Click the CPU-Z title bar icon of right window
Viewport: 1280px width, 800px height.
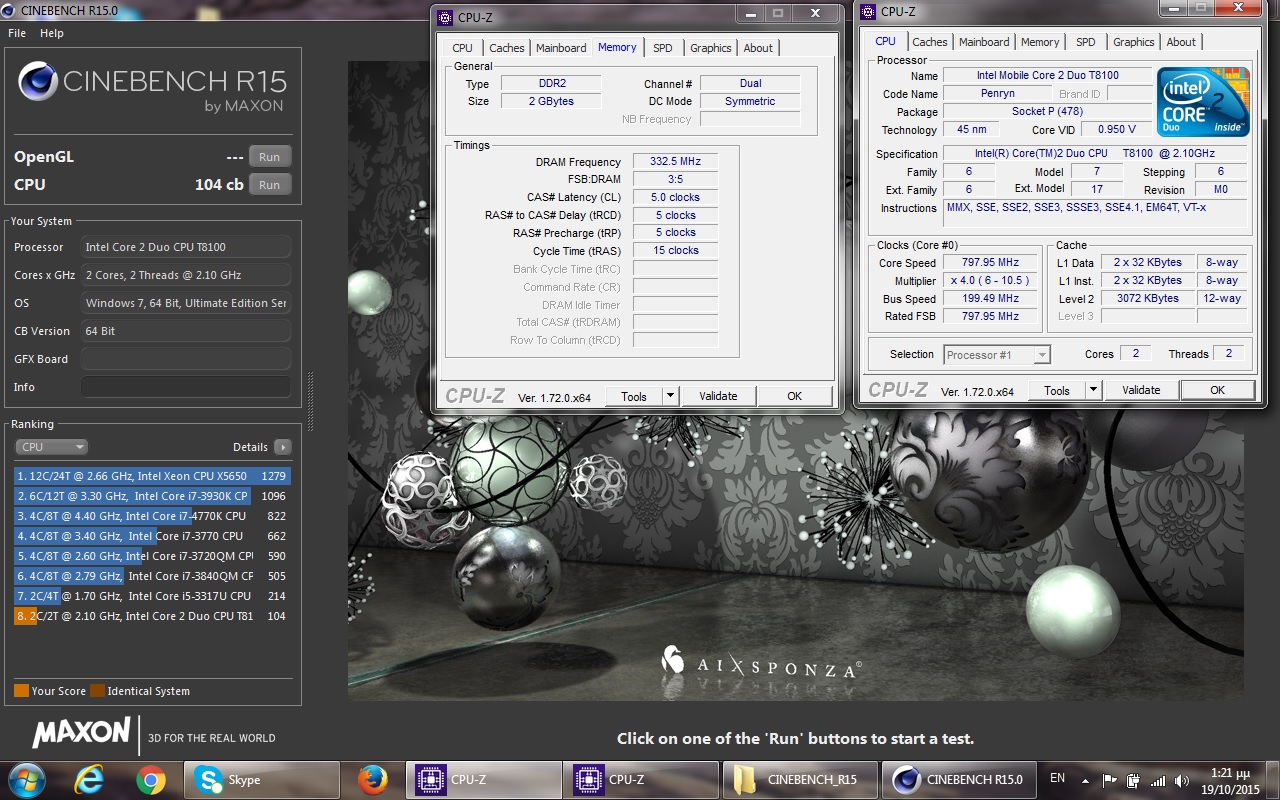(x=869, y=11)
